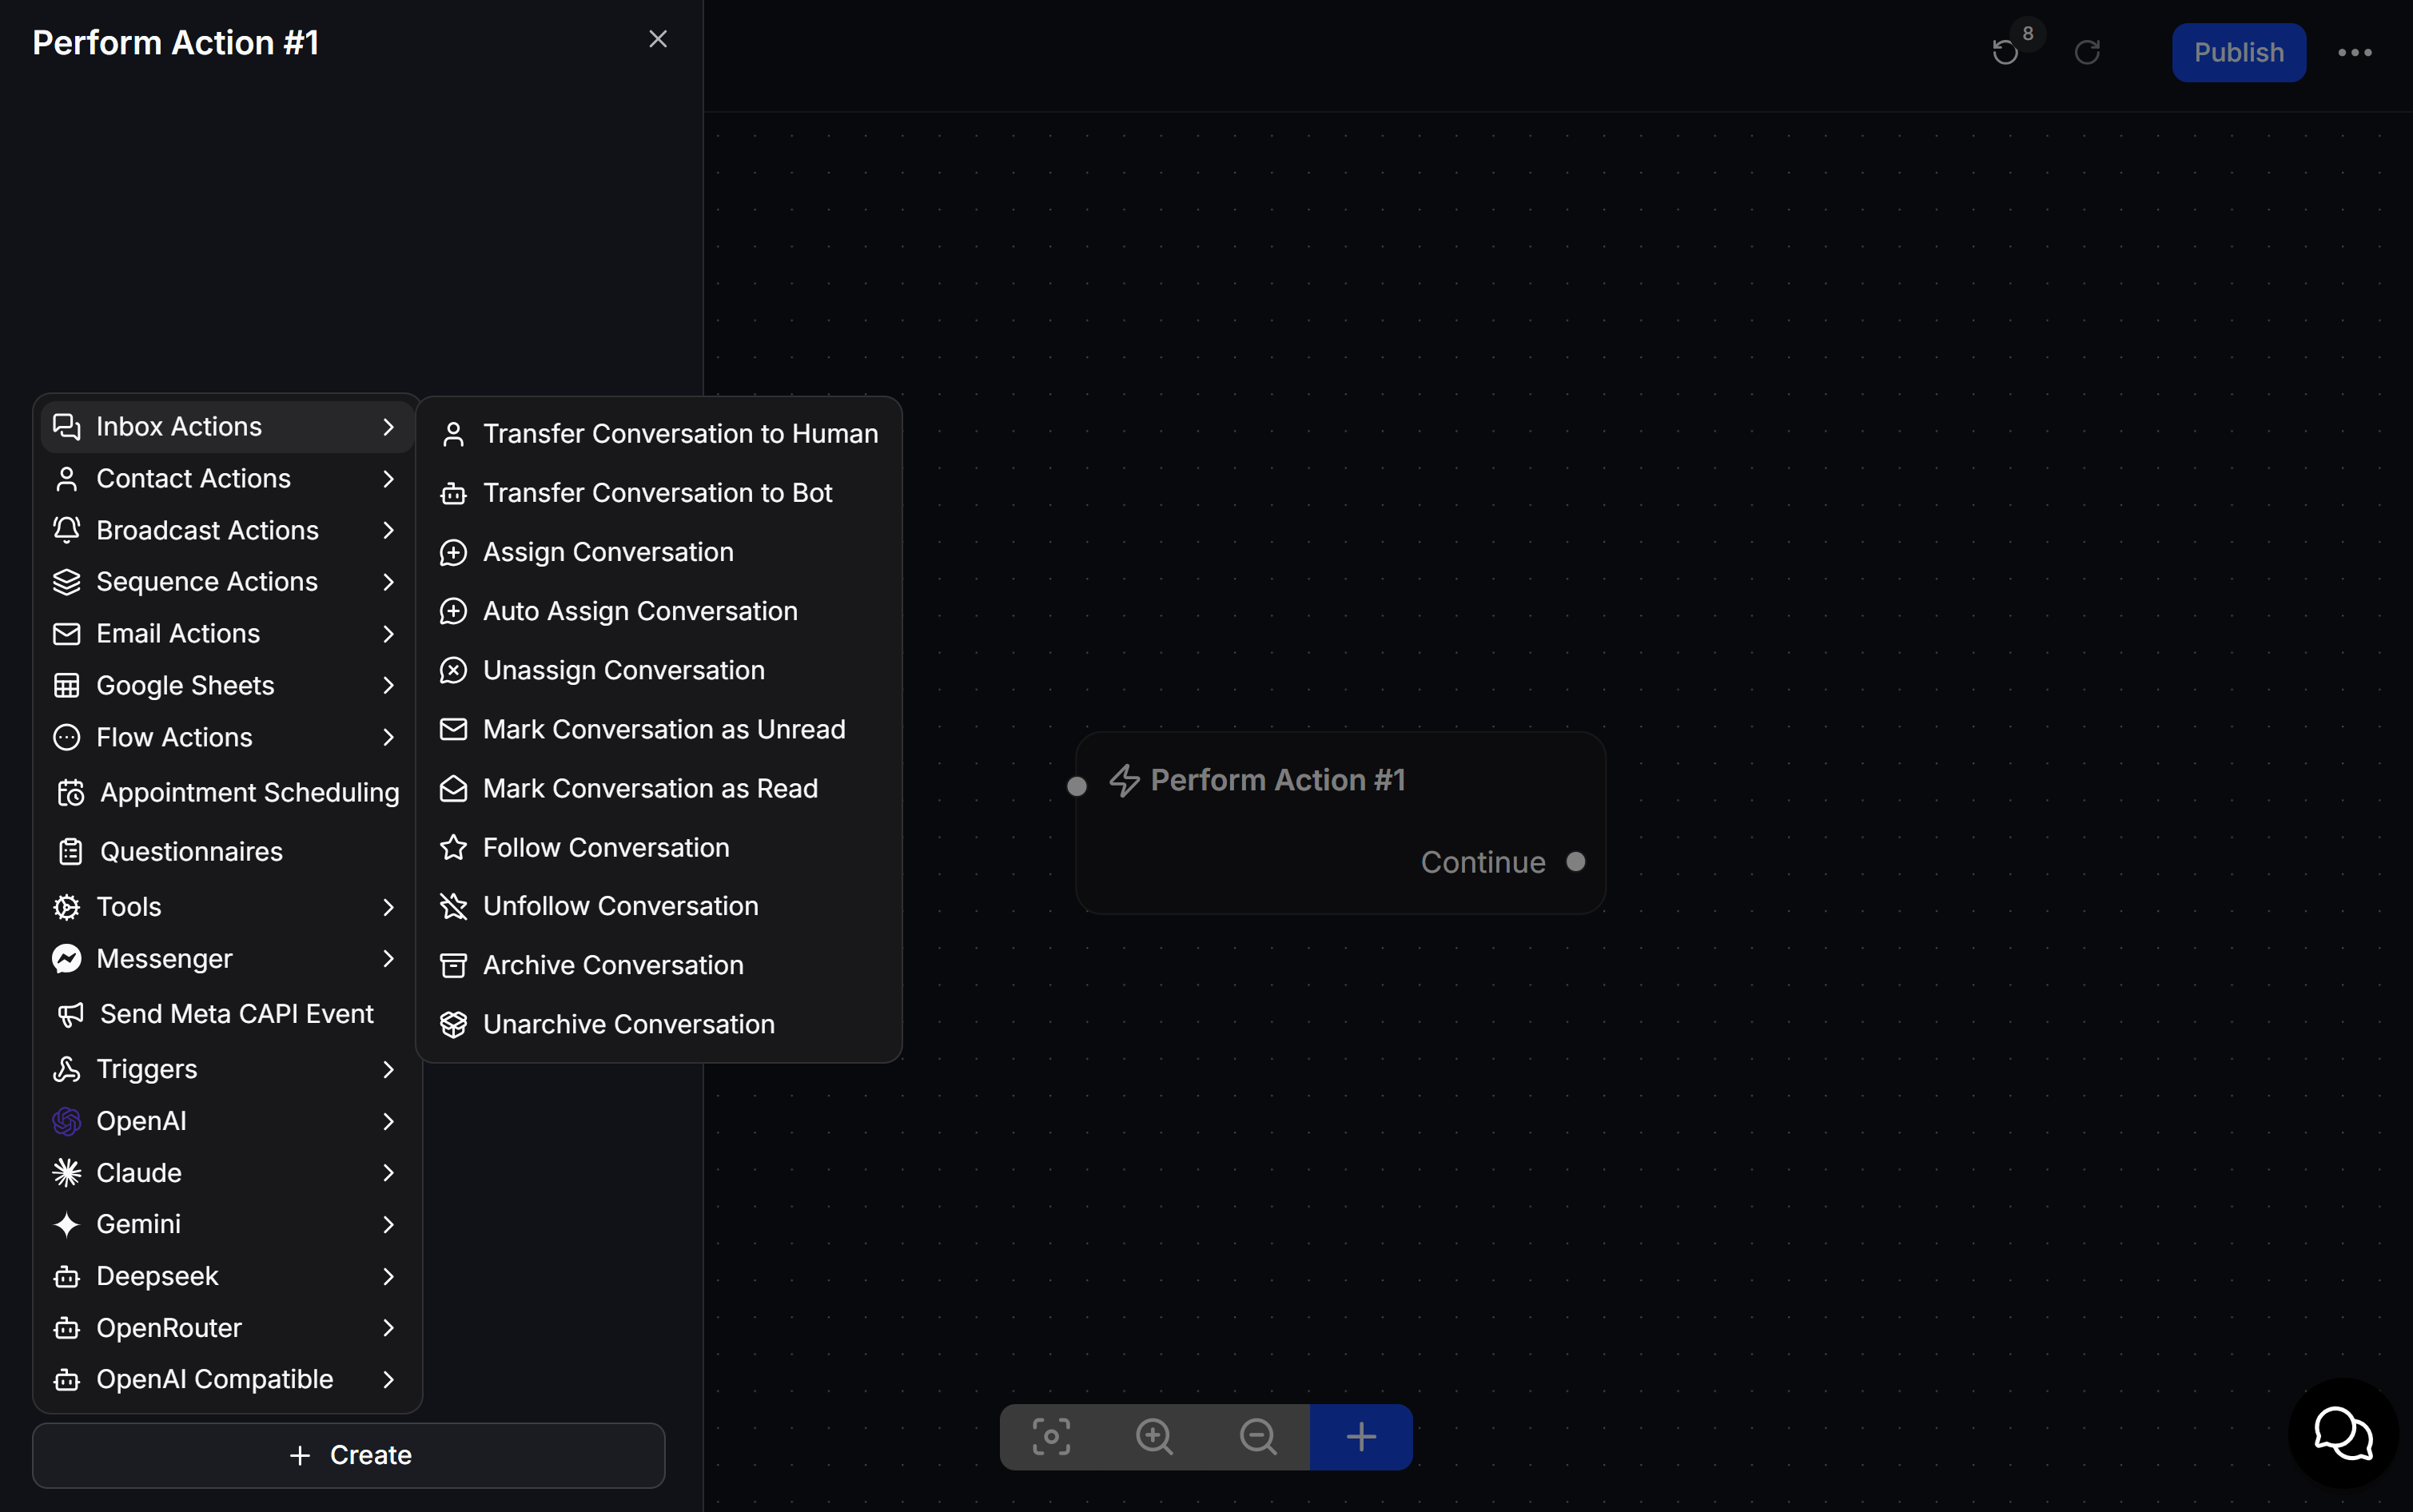This screenshot has height=1512, width=2413.
Task: Pick Unassign Conversation
Action: [659, 670]
